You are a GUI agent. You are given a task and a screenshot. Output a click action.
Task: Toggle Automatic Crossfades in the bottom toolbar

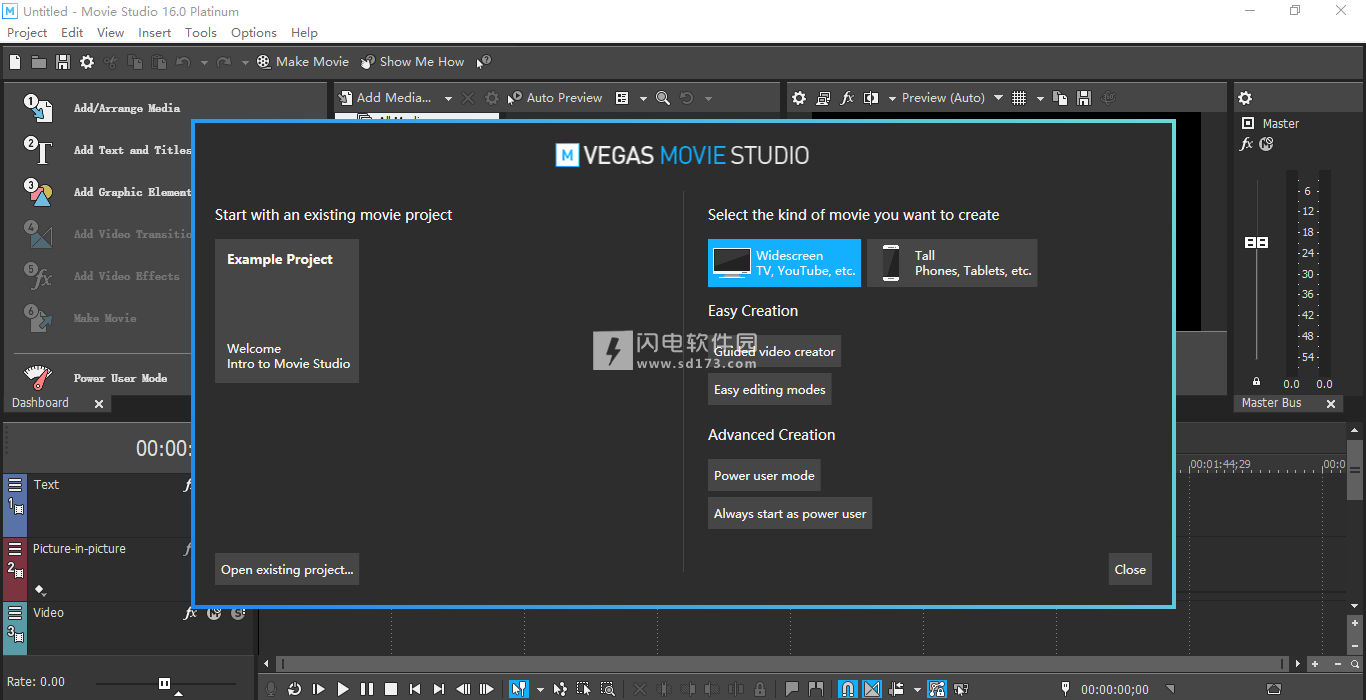(x=872, y=689)
